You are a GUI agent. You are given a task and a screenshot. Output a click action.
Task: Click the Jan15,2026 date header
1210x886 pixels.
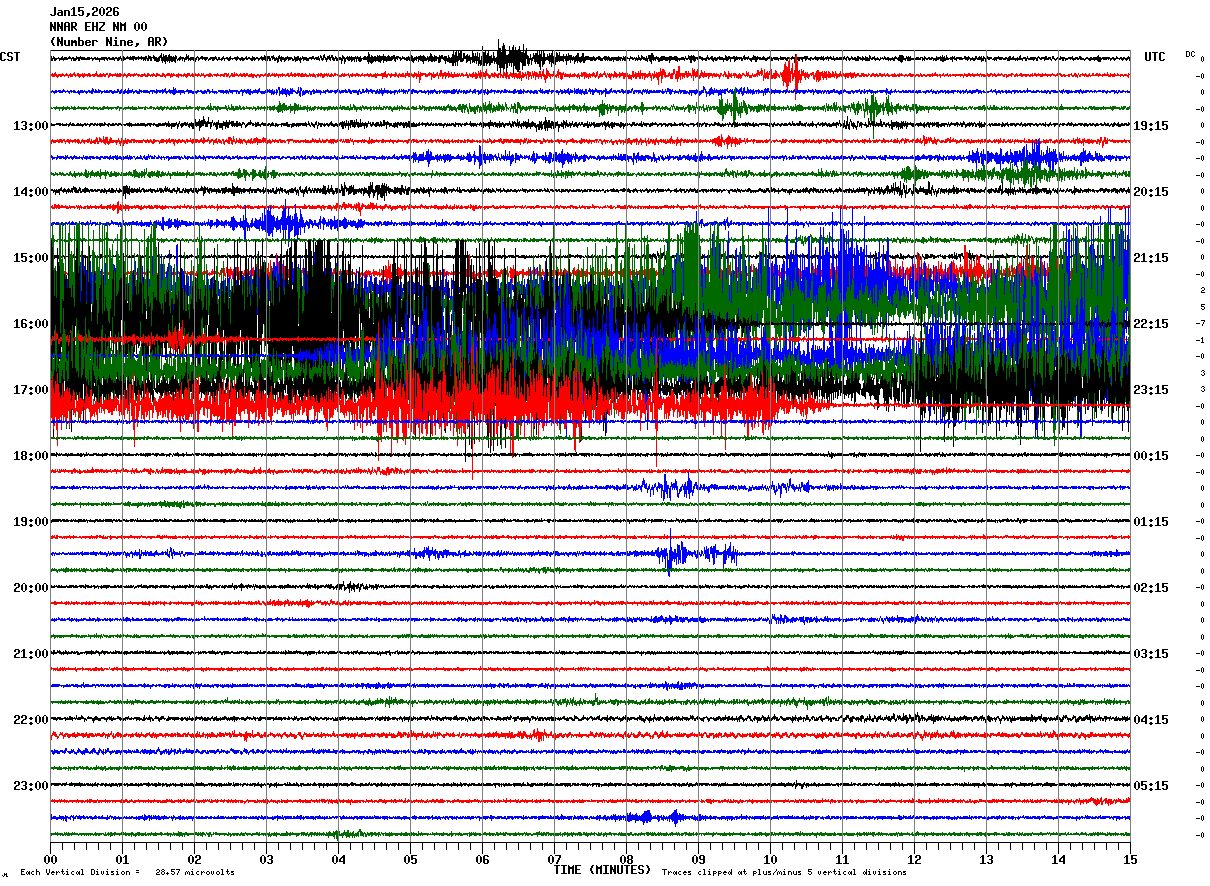tap(84, 12)
